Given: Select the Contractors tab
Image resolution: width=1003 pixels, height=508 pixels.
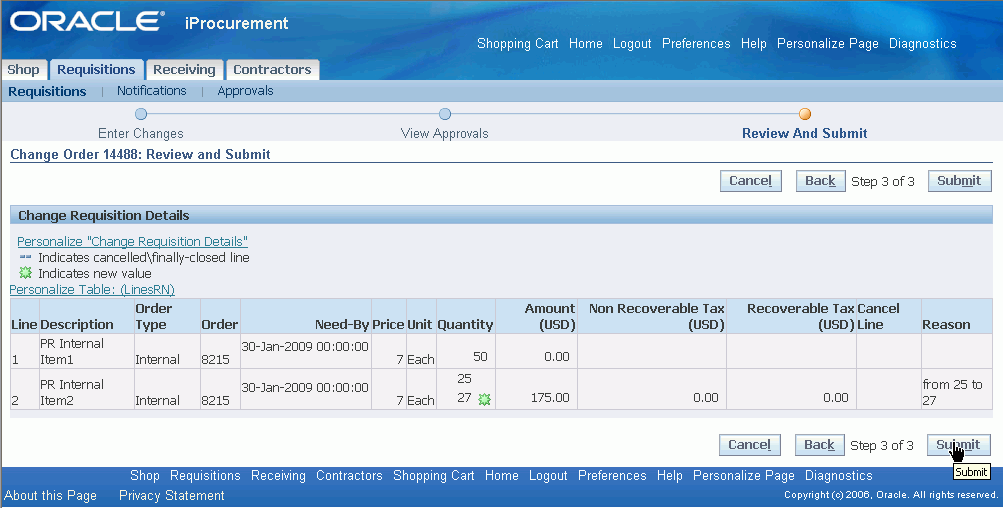Looking at the screenshot, I should coord(272,69).
